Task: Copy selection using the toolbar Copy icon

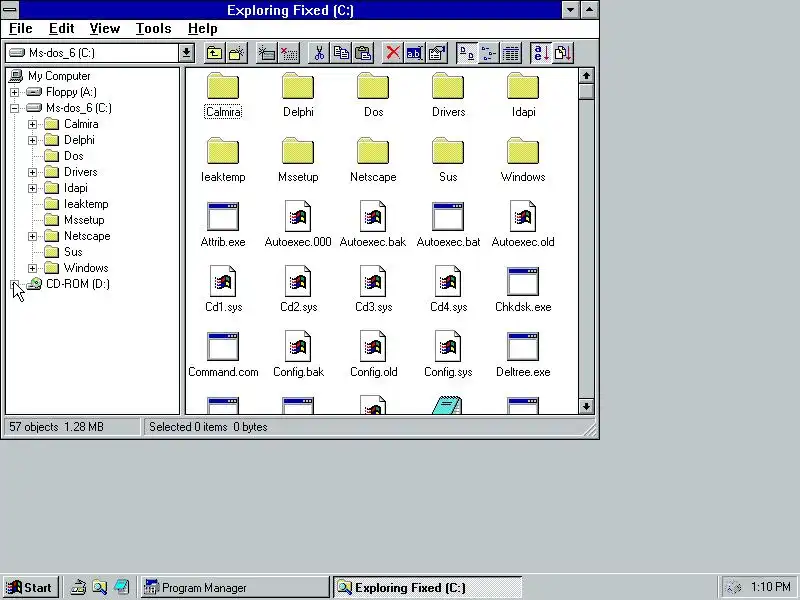Action: click(x=341, y=53)
